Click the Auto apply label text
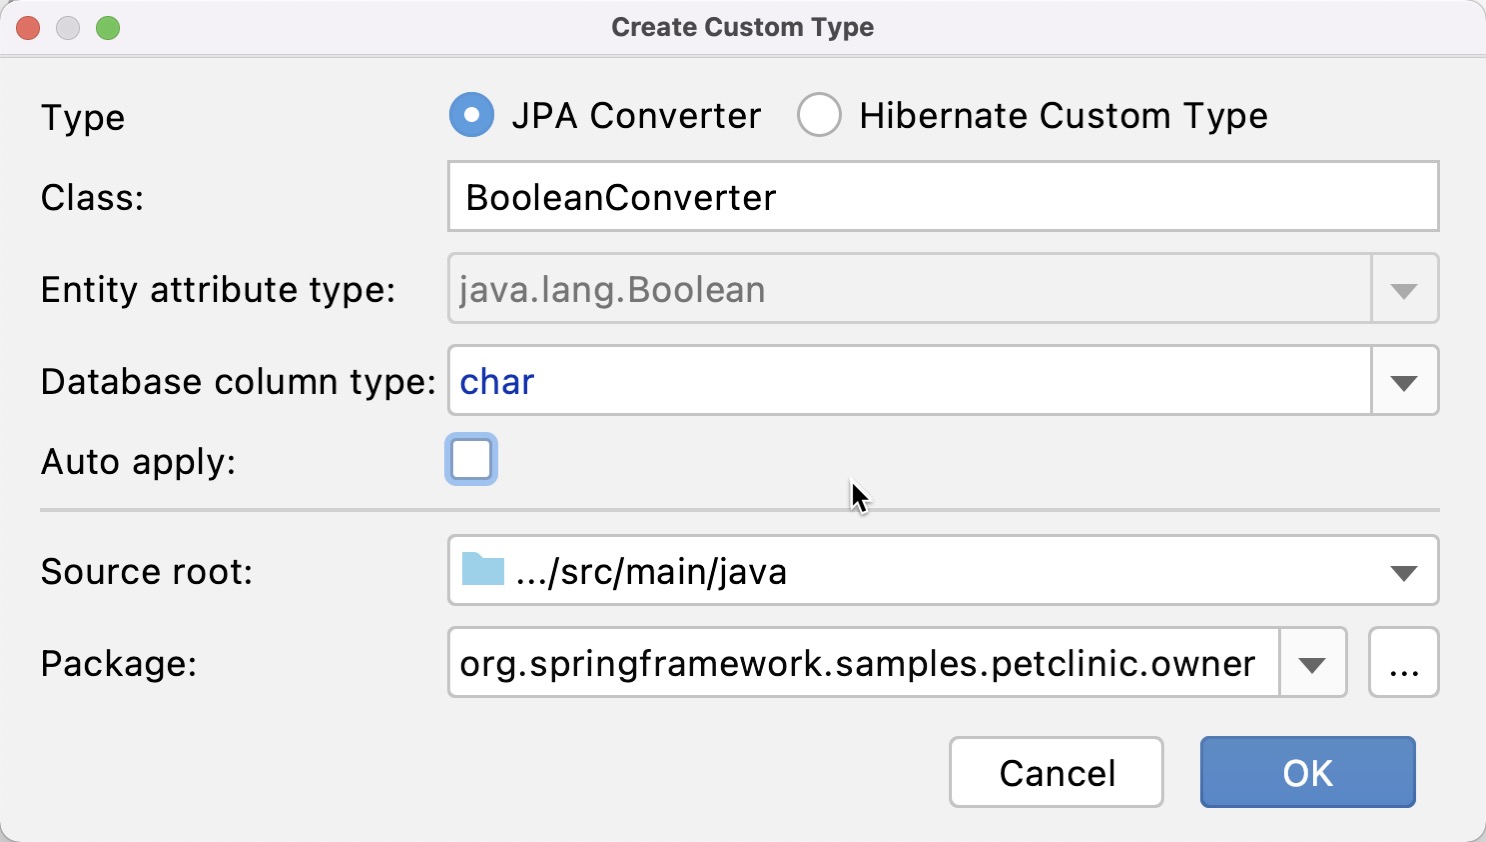Image resolution: width=1486 pixels, height=842 pixels. tap(138, 461)
